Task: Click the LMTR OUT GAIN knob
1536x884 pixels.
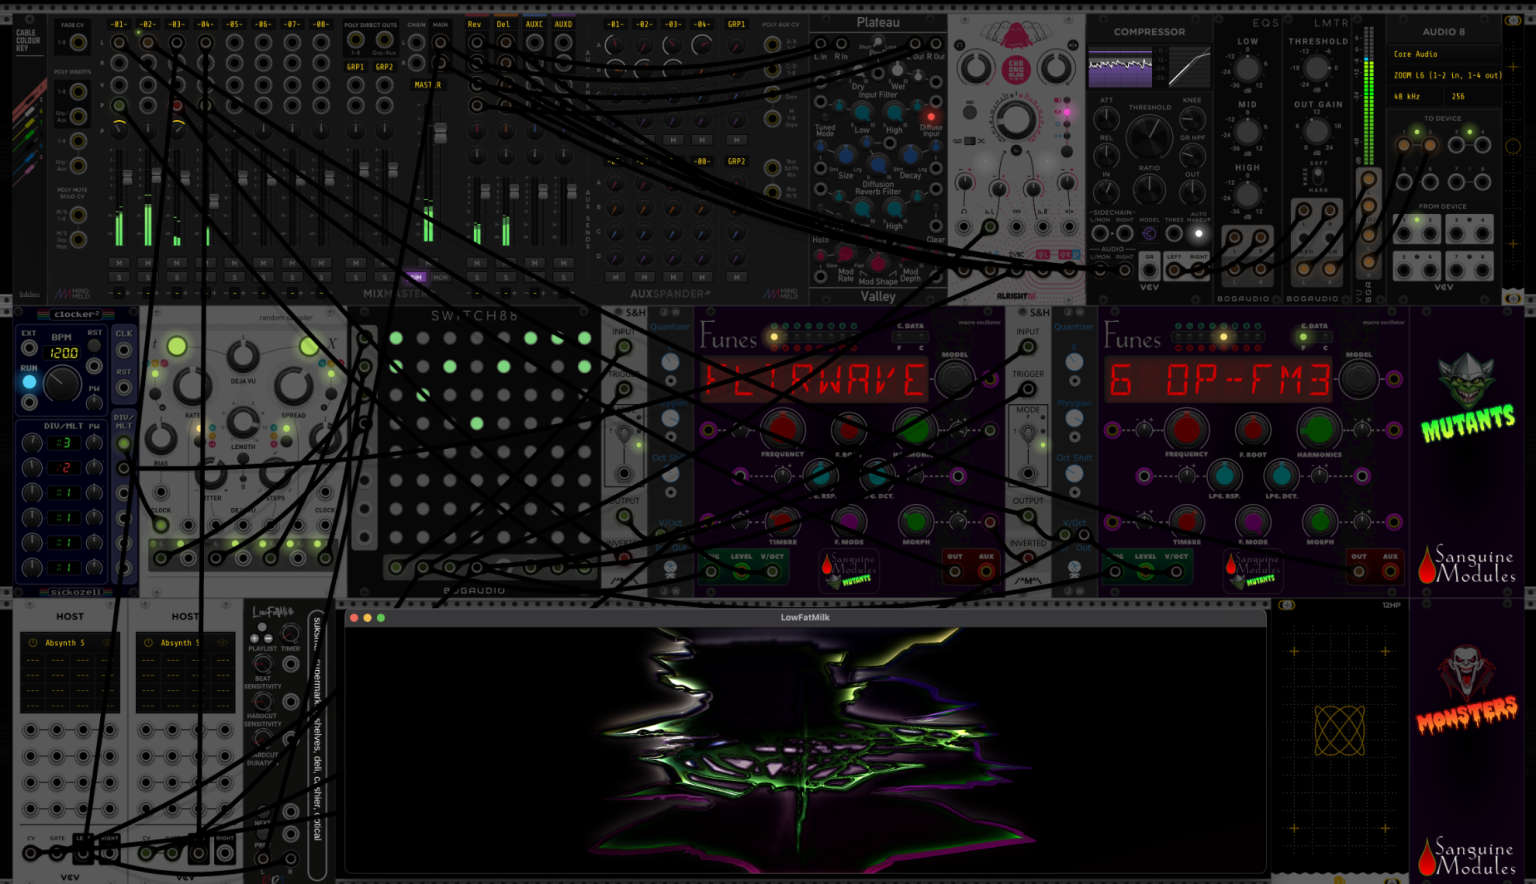Action: [1317, 130]
